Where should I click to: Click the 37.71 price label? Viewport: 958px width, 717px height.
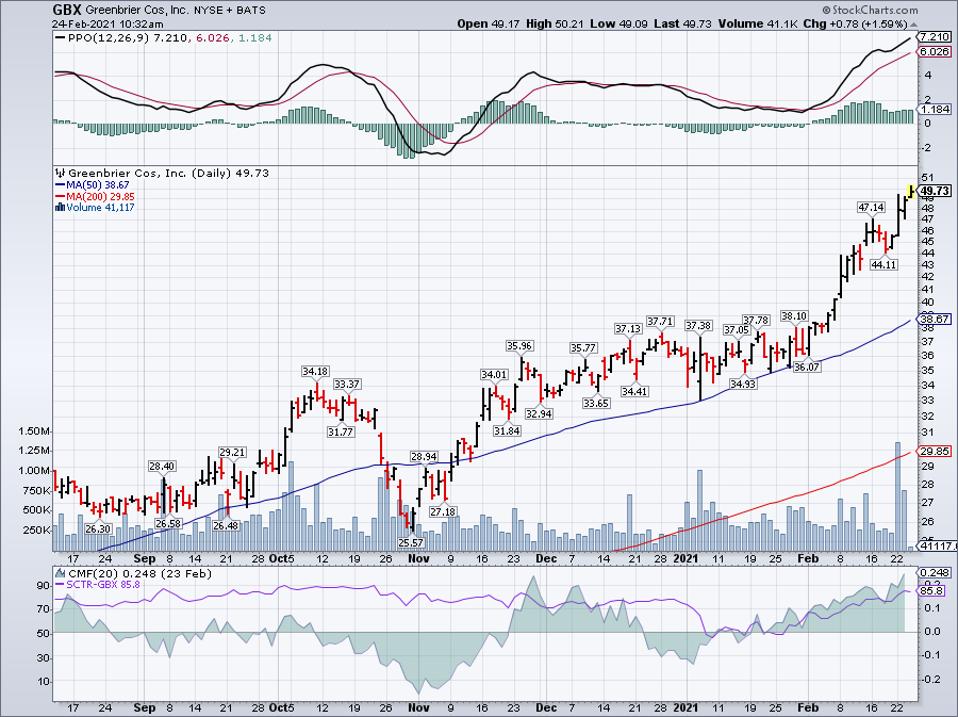point(660,321)
